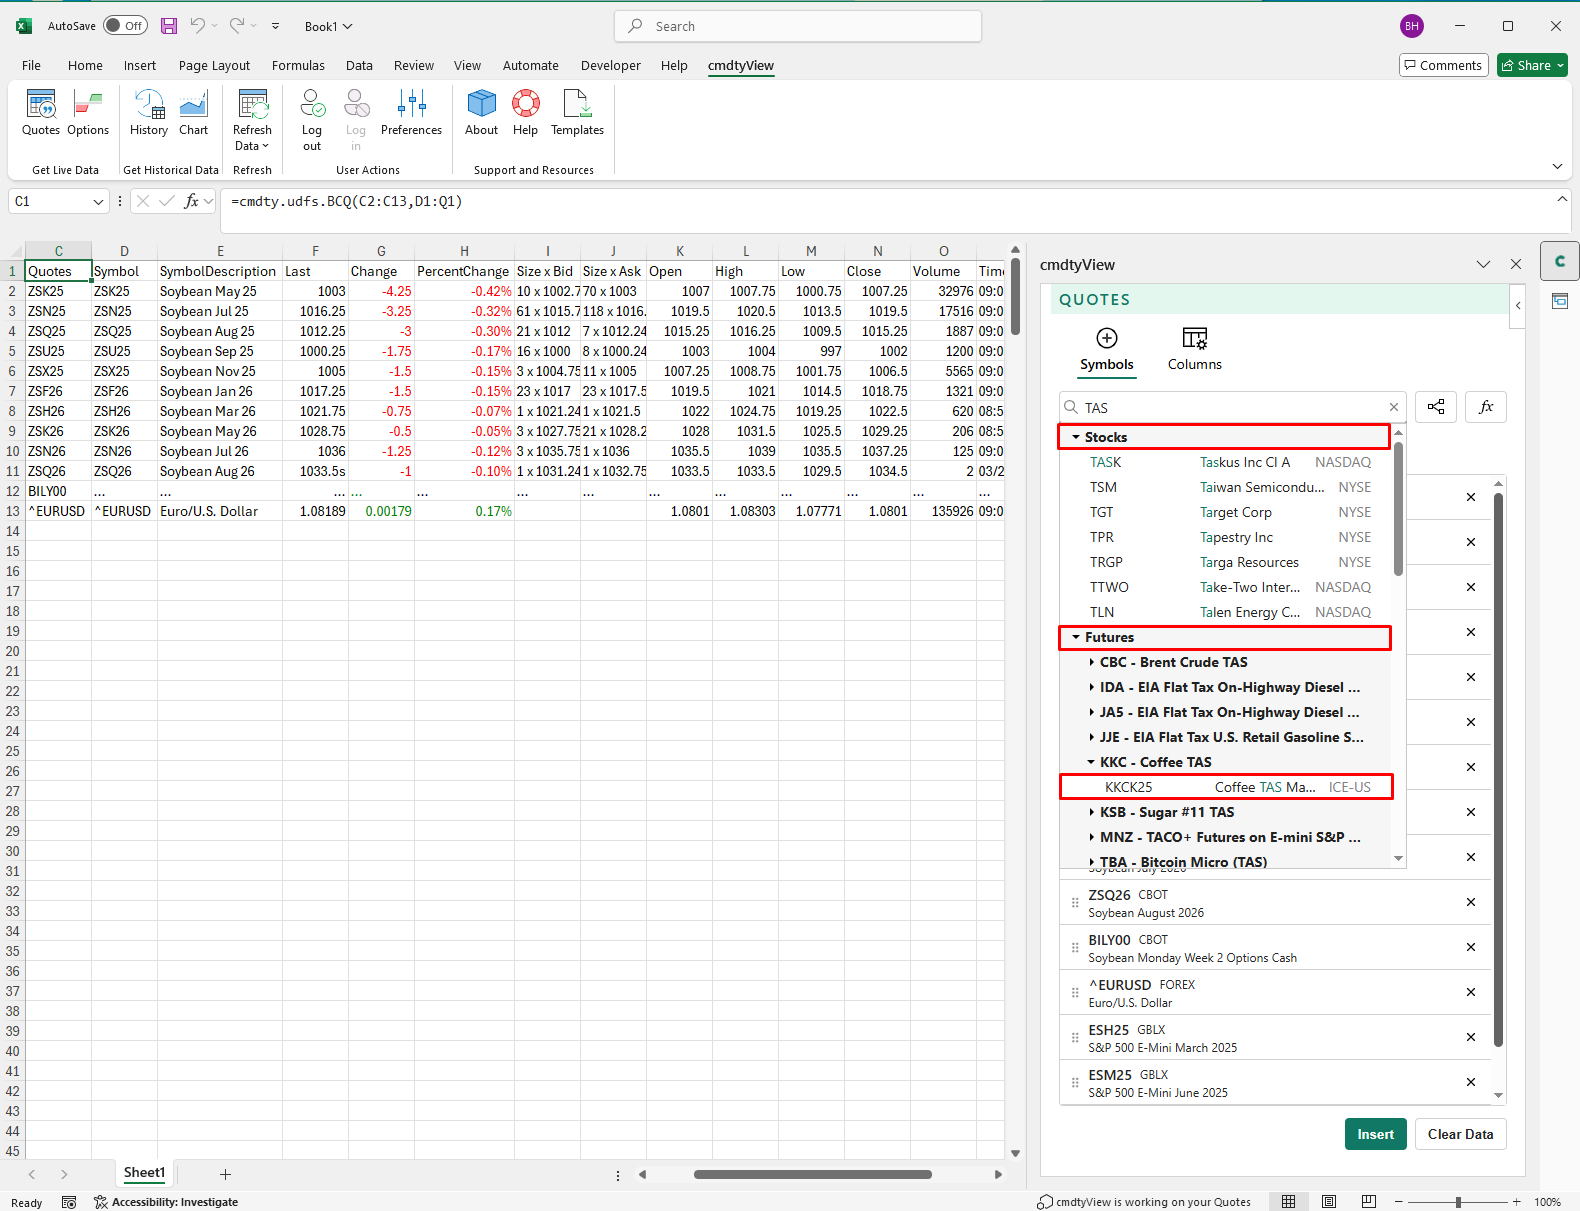Open the Comments button

[x=1443, y=65]
